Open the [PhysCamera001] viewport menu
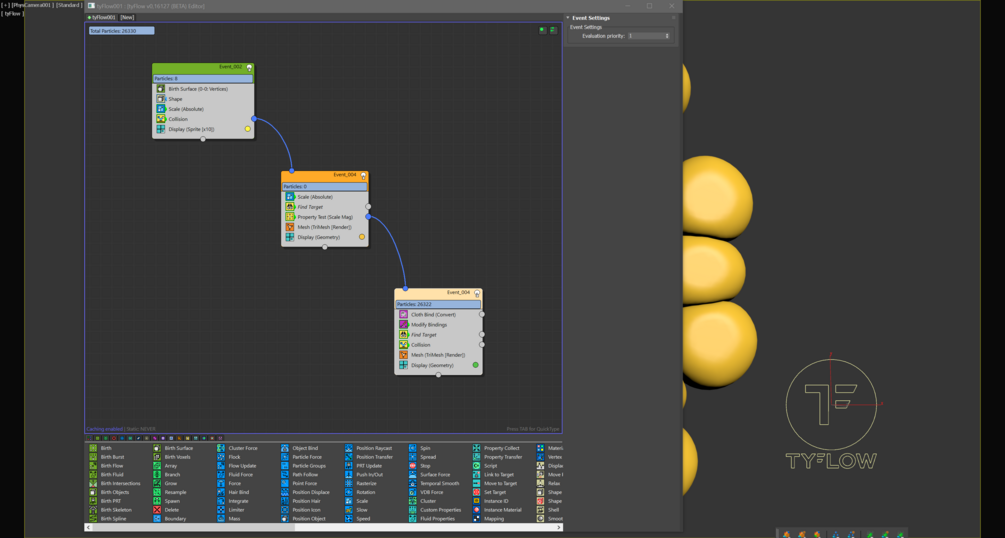Screen dimensions: 1005x538 click(32, 5)
